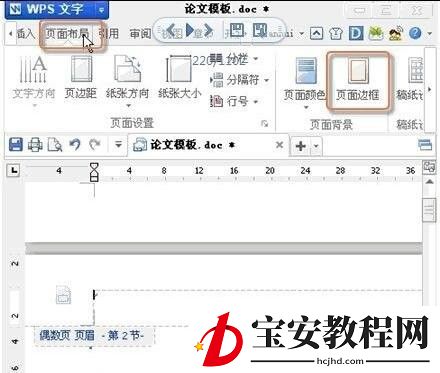Open the 分隔符 breaks dropdown
The image size is (440, 373).
(x=239, y=80)
